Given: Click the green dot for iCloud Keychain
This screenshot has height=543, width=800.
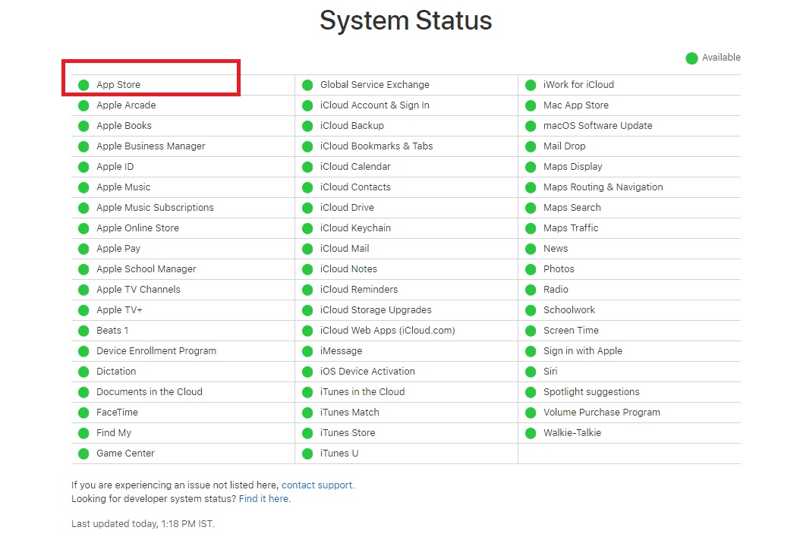Looking at the screenshot, I should [x=307, y=229].
